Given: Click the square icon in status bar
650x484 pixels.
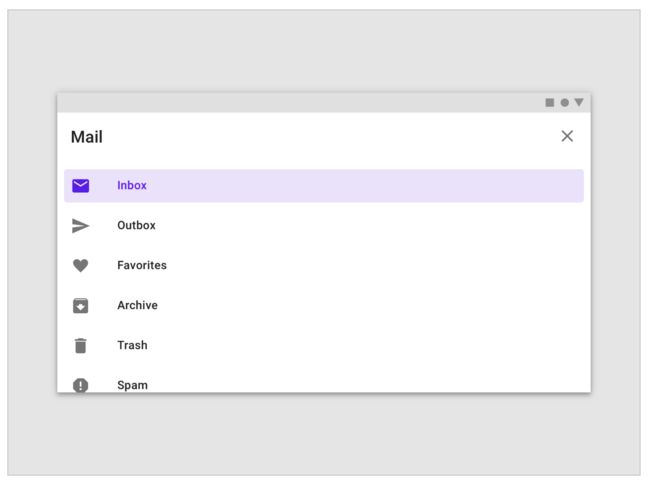Looking at the screenshot, I should pyautogui.click(x=550, y=102).
